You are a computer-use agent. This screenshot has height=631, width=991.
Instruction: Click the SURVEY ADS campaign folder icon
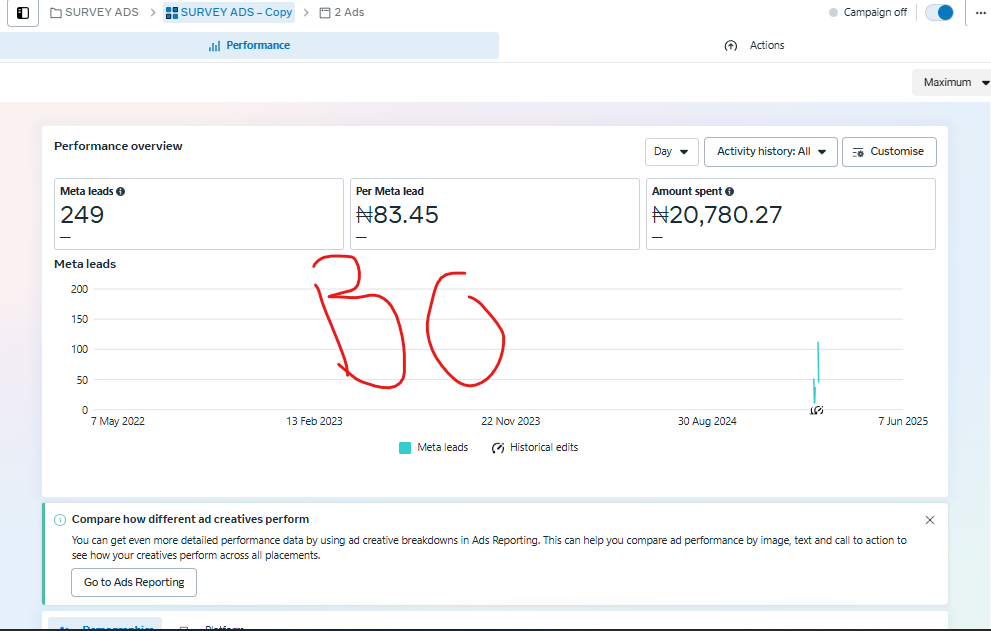pos(56,13)
